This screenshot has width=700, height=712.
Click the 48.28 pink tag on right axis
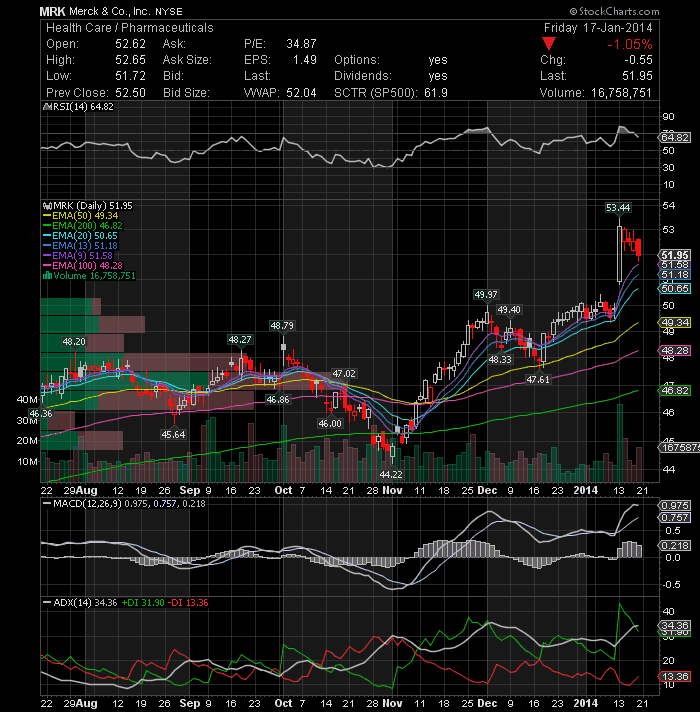click(x=674, y=351)
